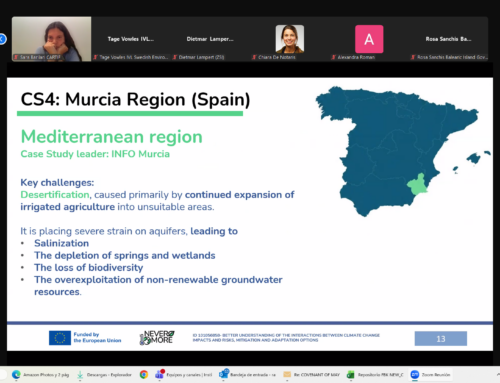
Task: Click muted mic icon beside Rosa Sanchis label
Action: point(413,57)
